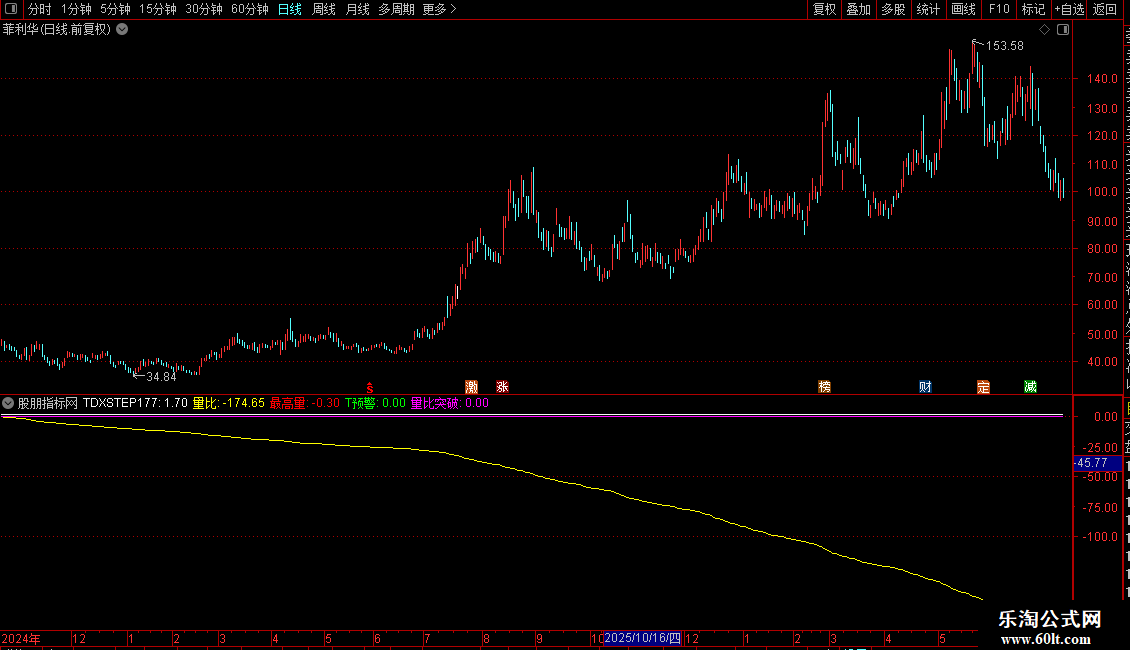Activate the 画线 drawing tool
Image resolution: width=1130 pixels, height=650 pixels.
964,9
